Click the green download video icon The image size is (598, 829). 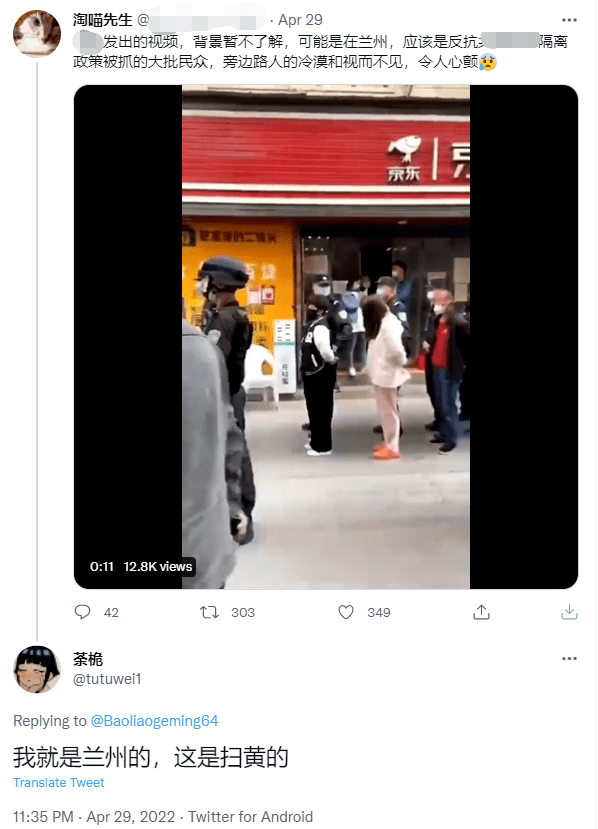click(569, 612)
